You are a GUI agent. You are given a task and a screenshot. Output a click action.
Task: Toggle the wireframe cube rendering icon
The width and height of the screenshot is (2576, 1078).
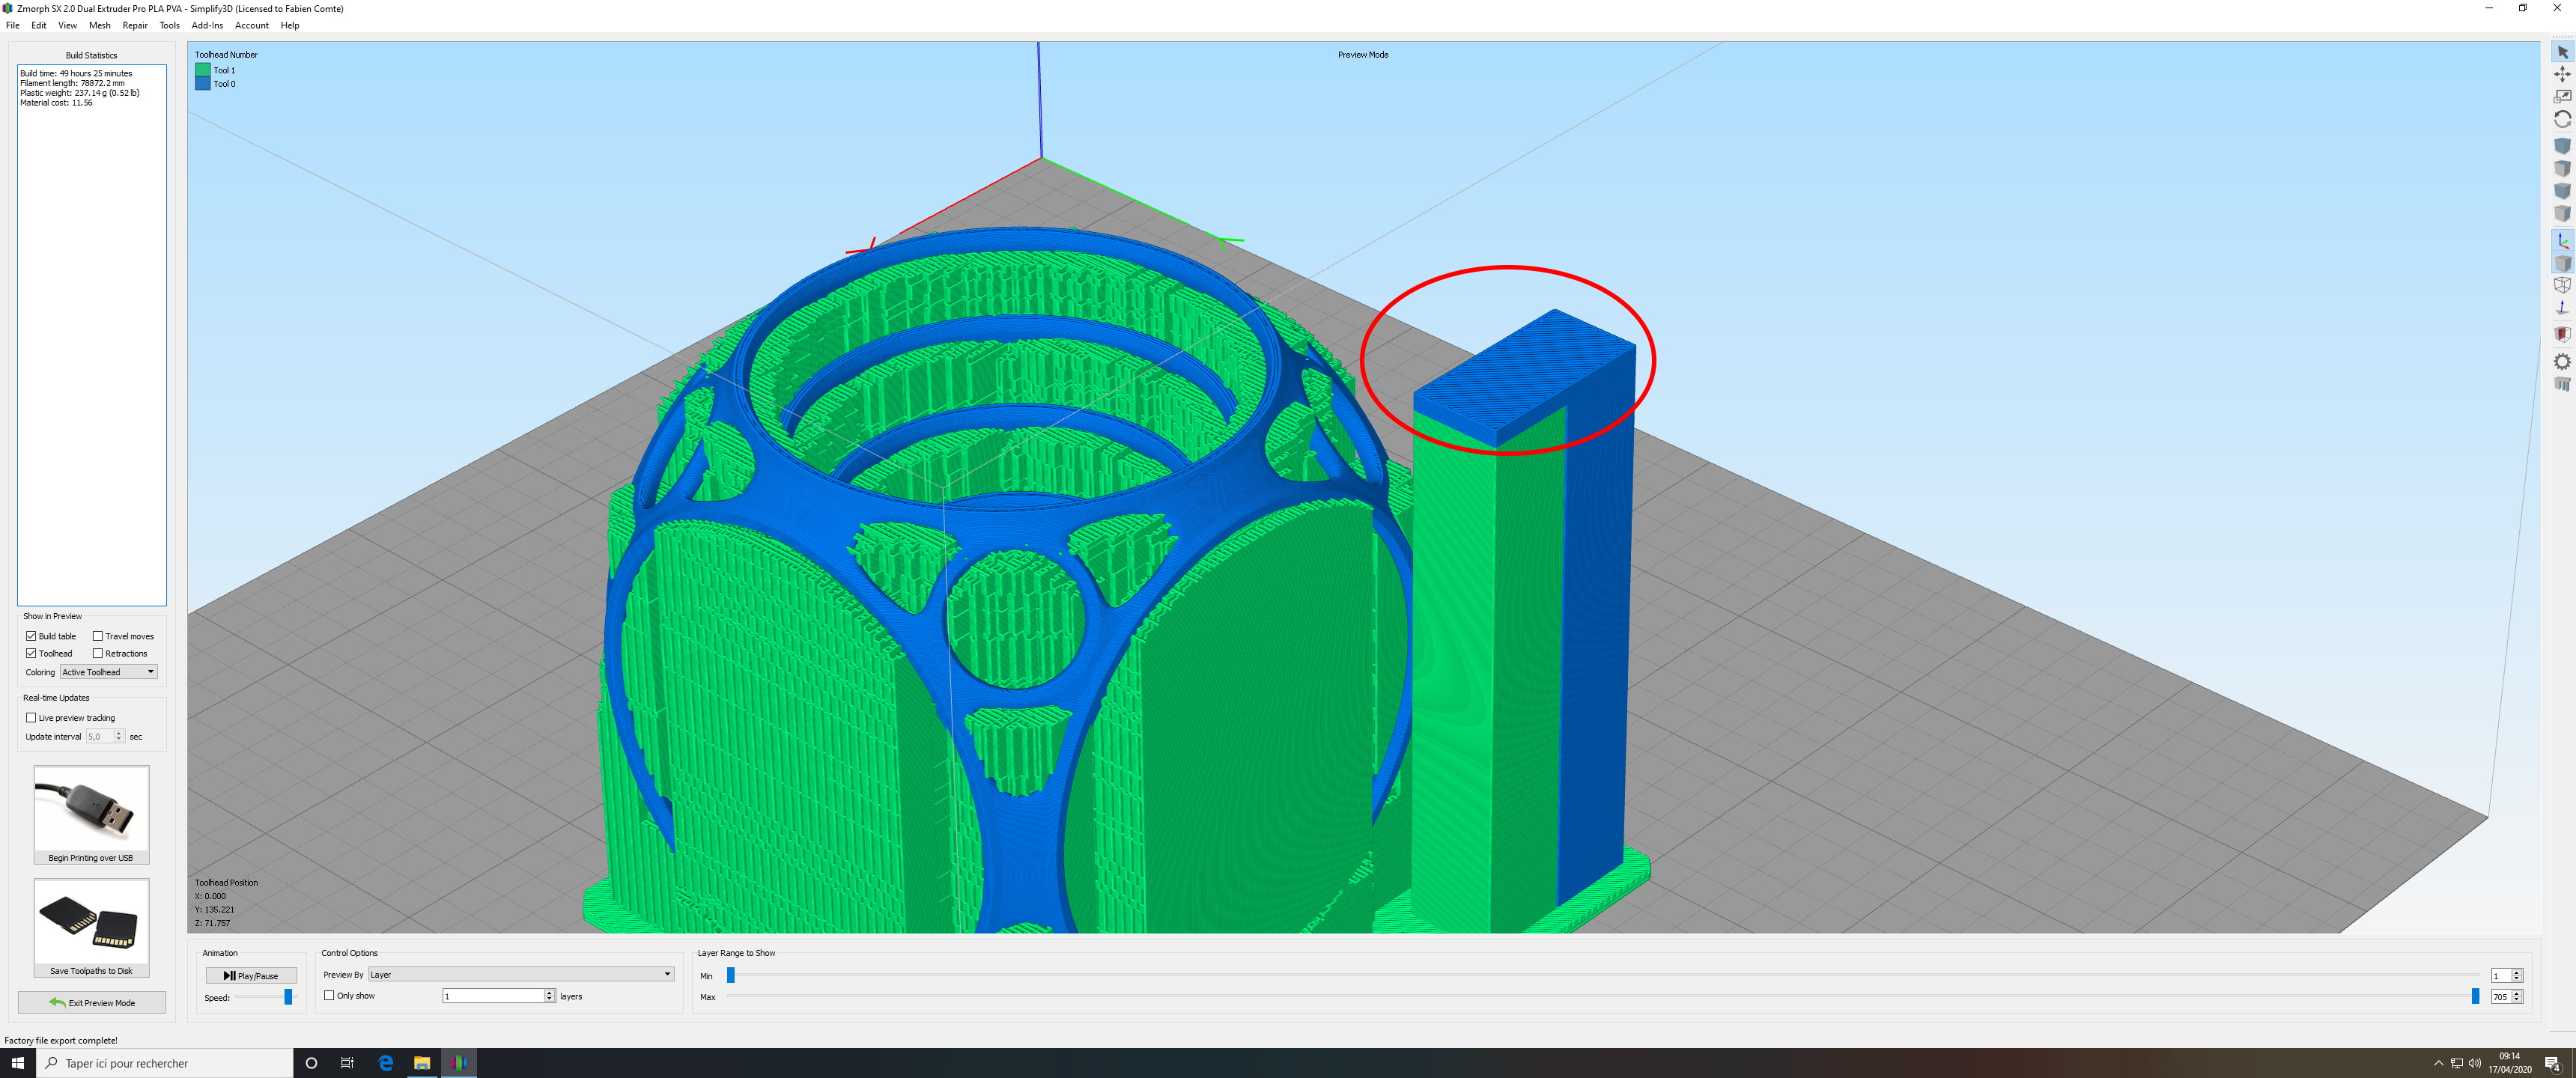click(x=2562, y=285)
